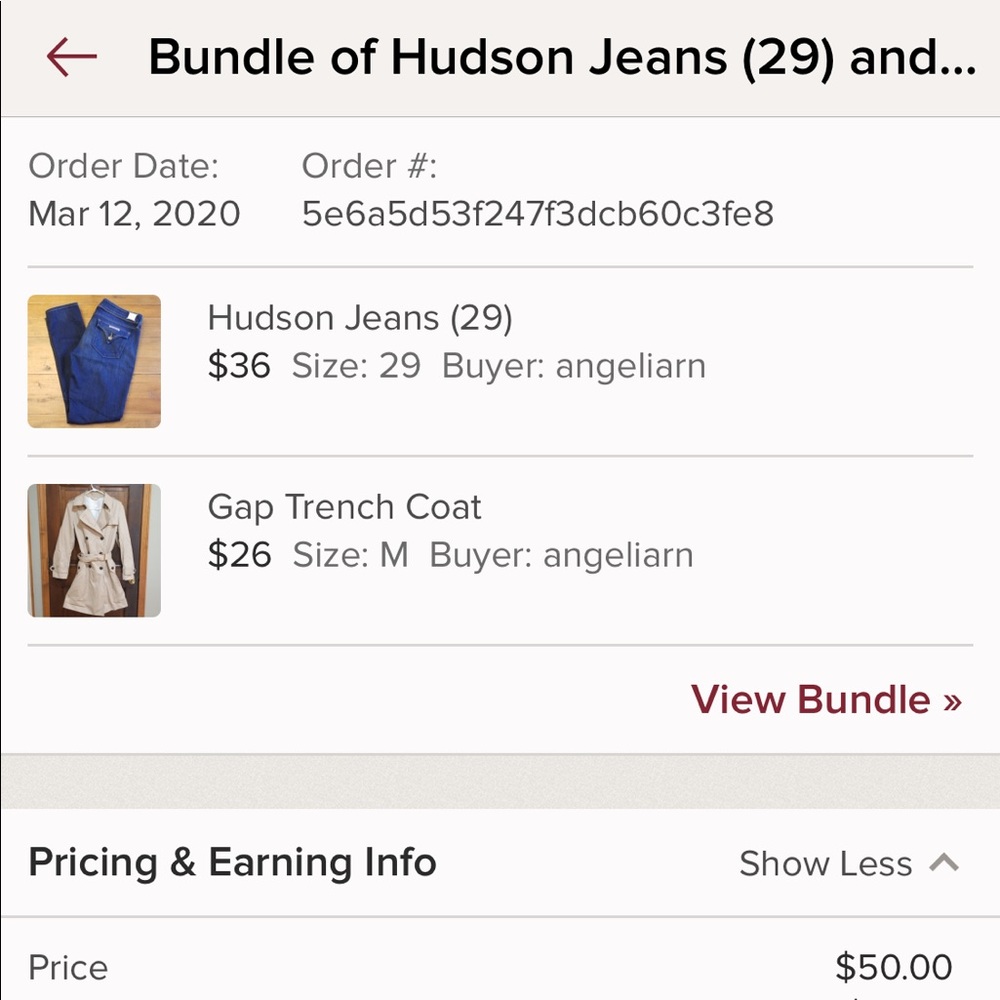Click the $26 price on Gap Trench Coat

point(239,555)
